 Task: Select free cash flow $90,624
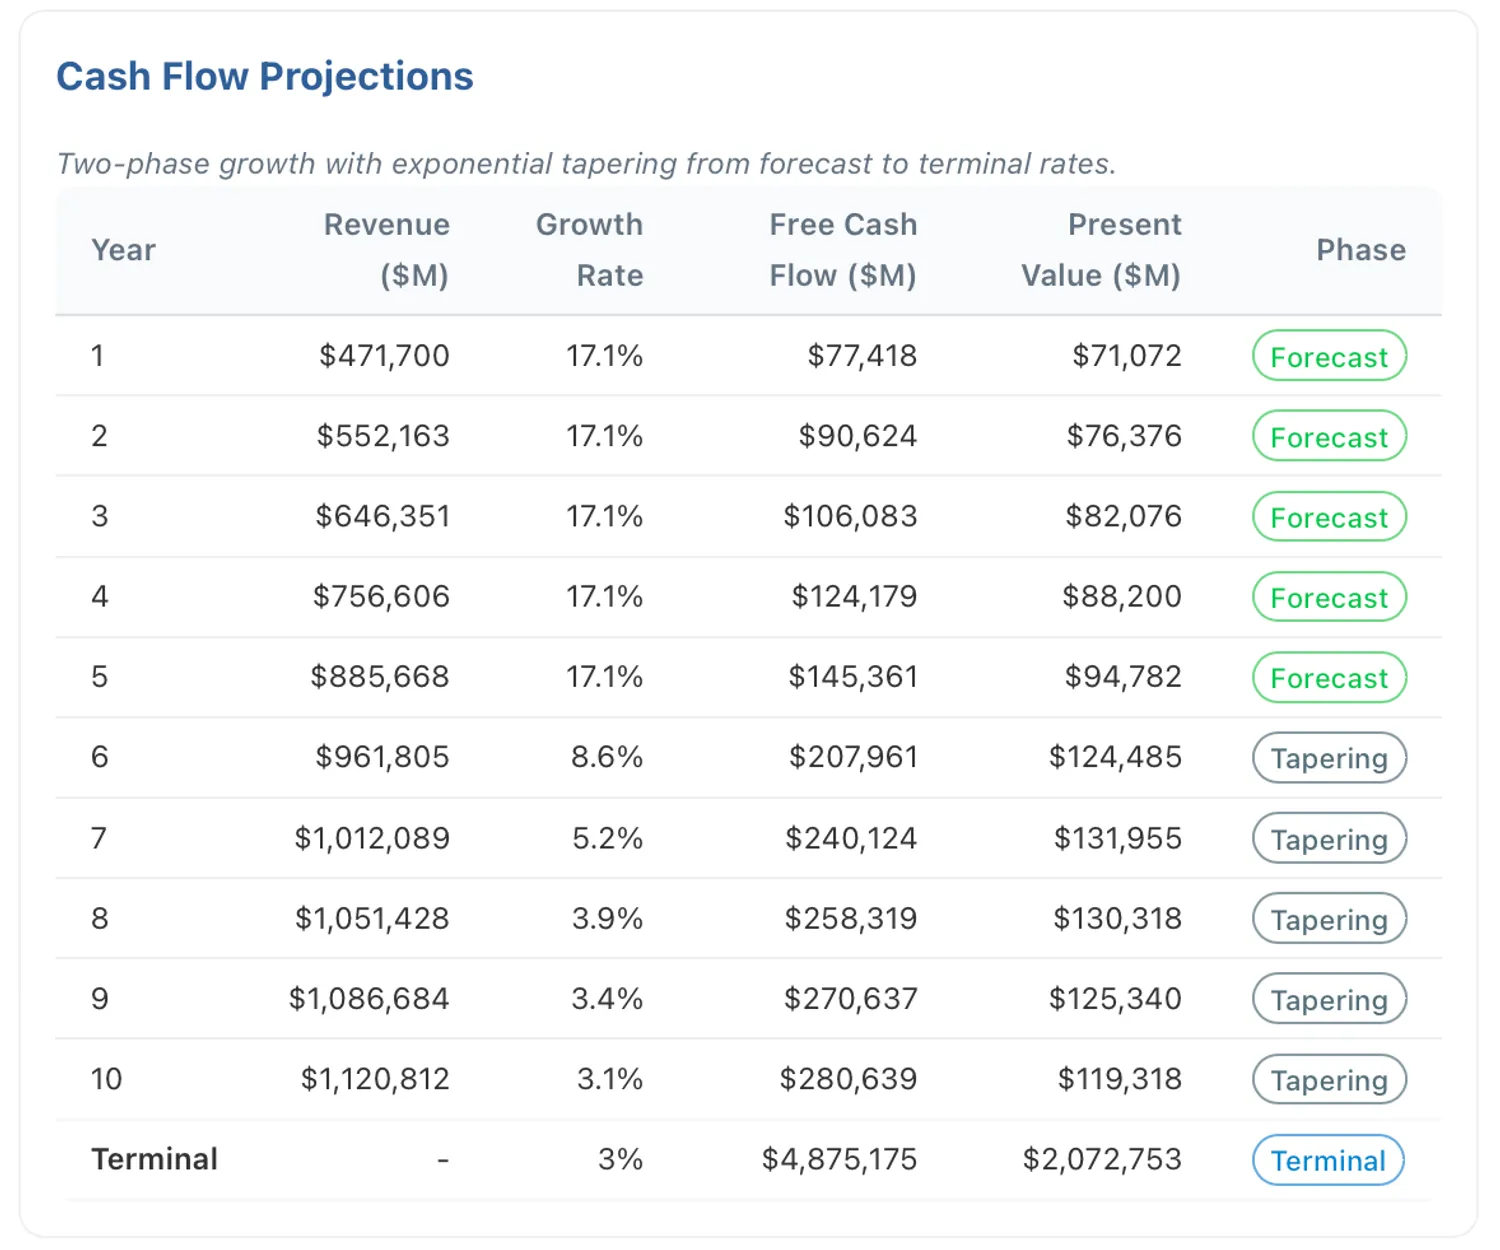coord(858,436)
